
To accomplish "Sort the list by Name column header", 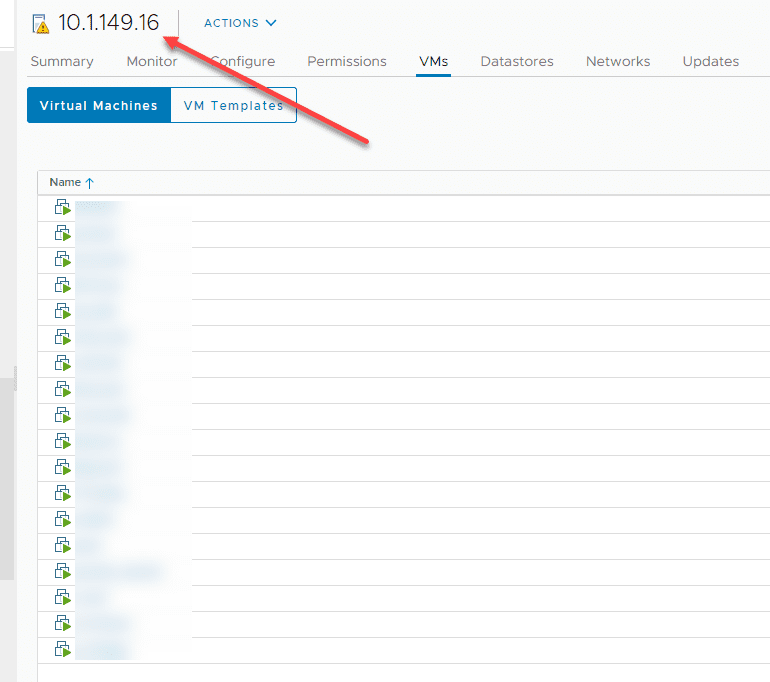I will tap(65, 182).
